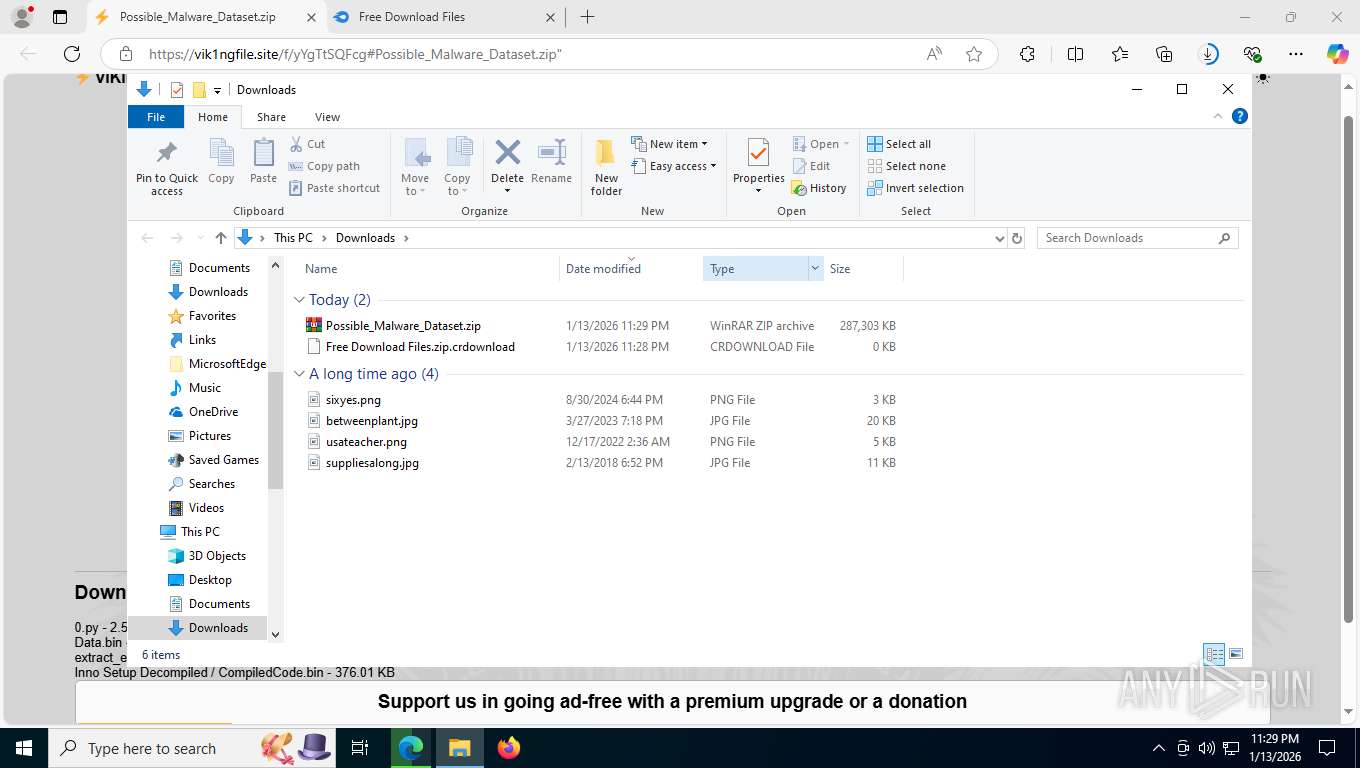Collapse the A long time ago group
This screenshot has width=1360, height=768.
pos(299,374)
